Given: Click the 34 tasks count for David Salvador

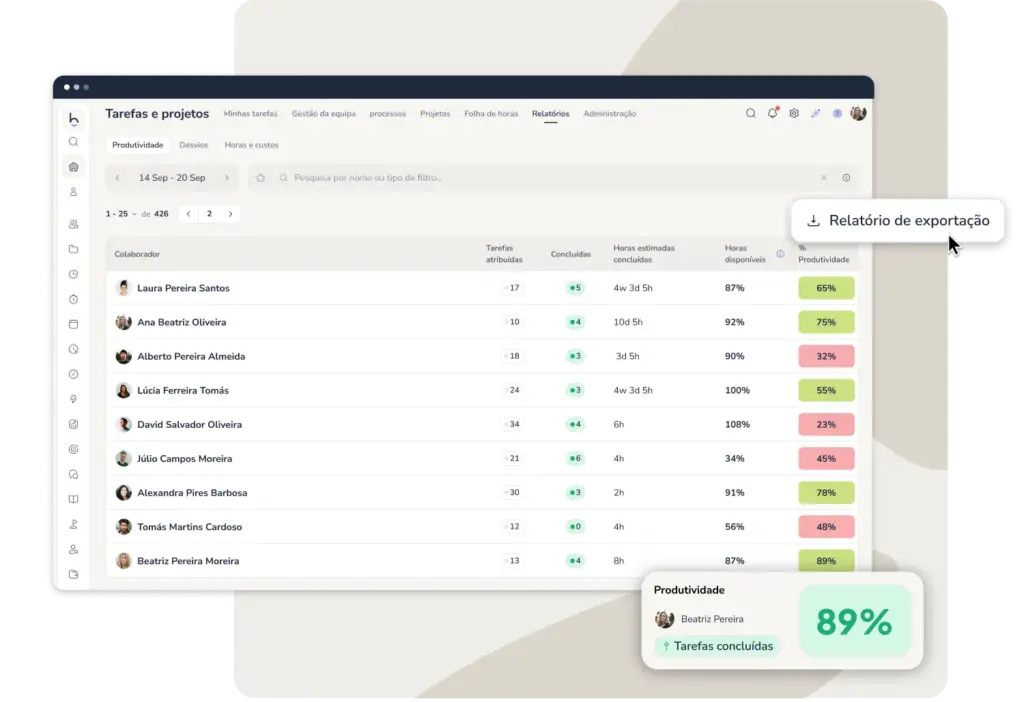Looking at the screenshot, I should click(514, 424).
